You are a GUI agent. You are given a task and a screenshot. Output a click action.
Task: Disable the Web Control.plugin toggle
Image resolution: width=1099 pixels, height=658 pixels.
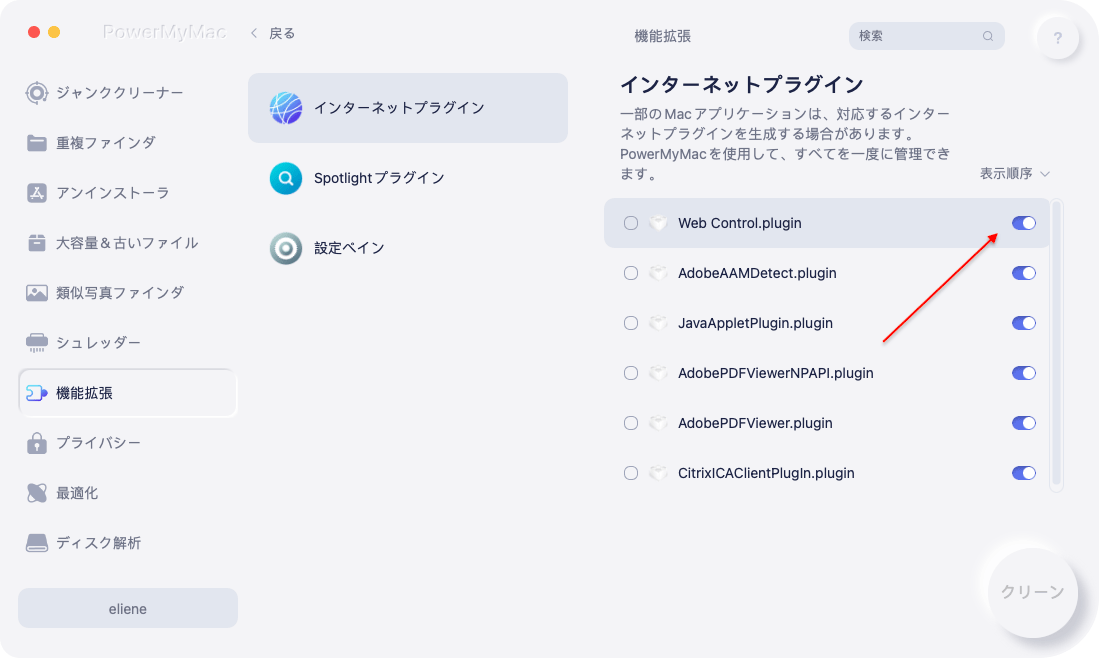(1023, 223)
